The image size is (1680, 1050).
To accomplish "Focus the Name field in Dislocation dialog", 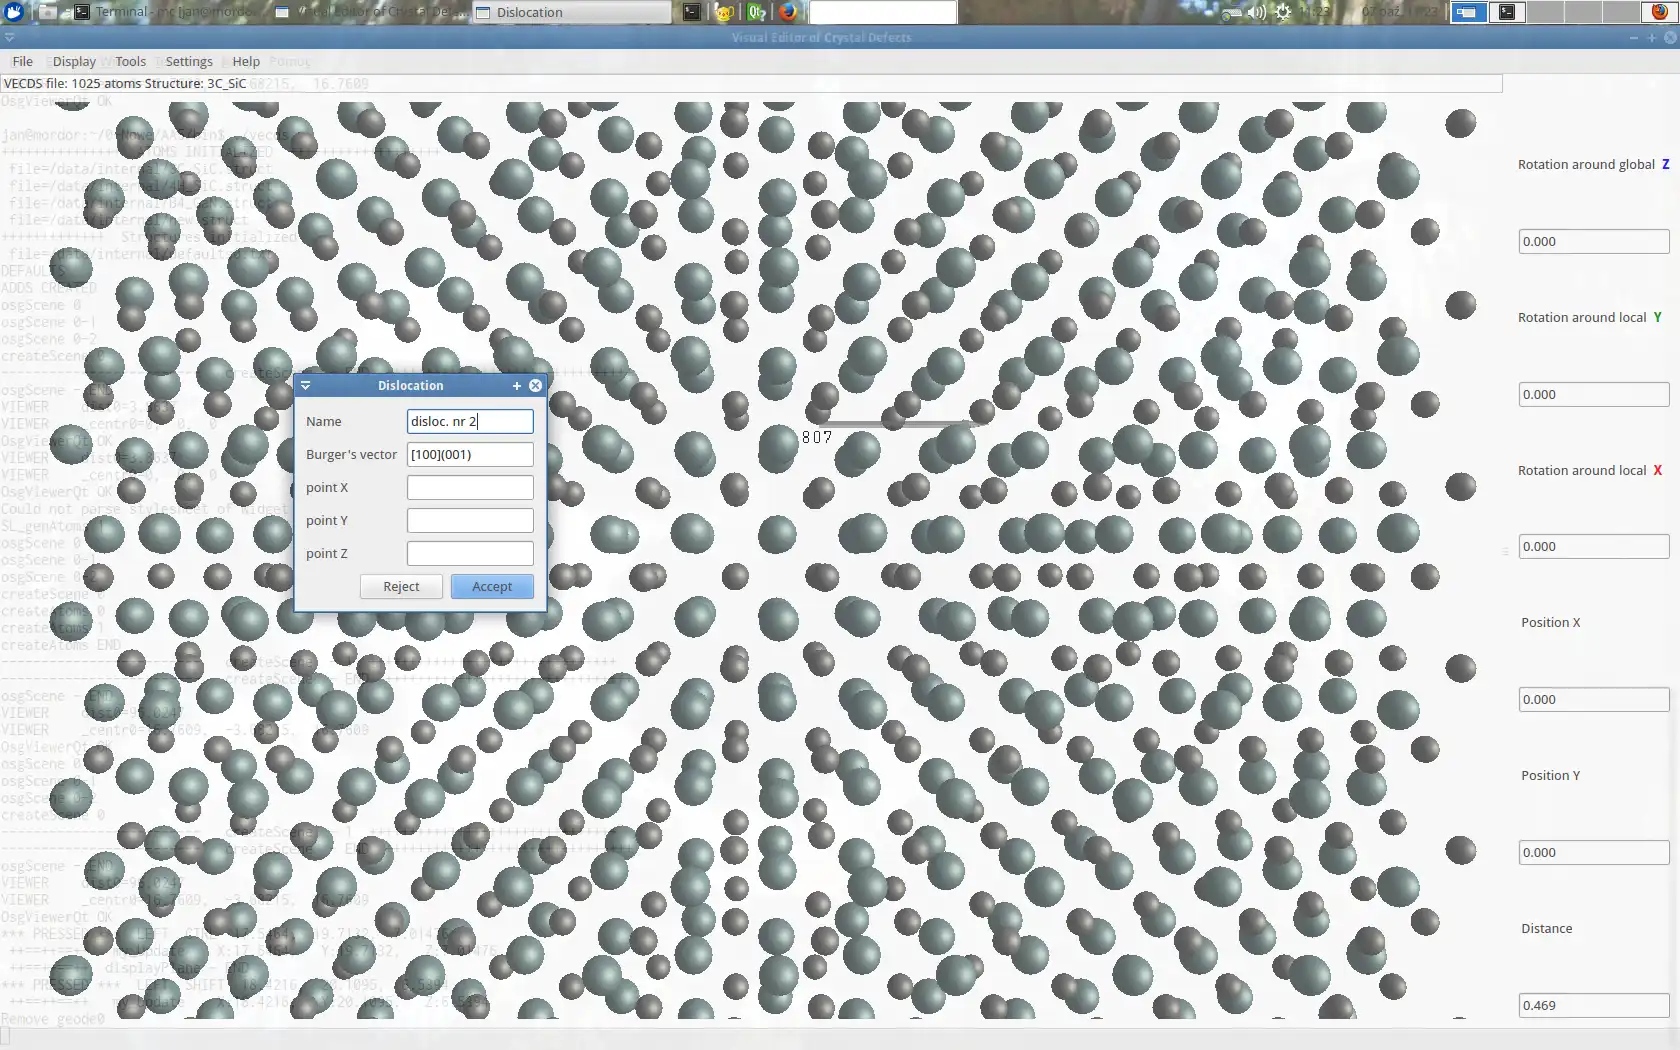I will (x=470, y=421).
